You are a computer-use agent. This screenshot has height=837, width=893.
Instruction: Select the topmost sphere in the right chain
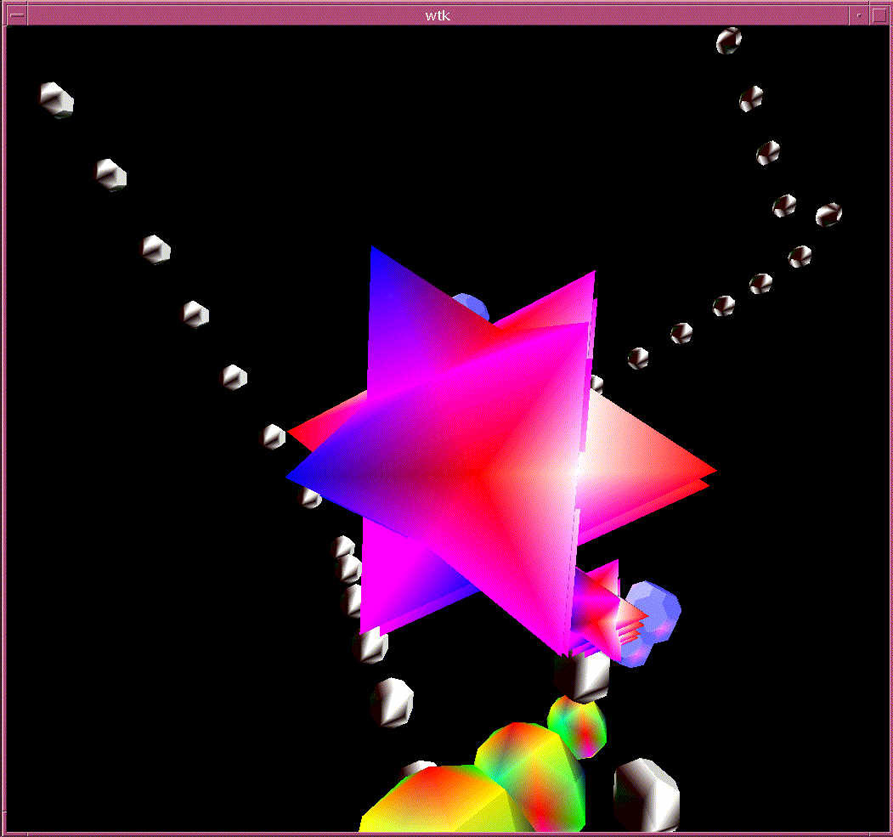point(729,41)
